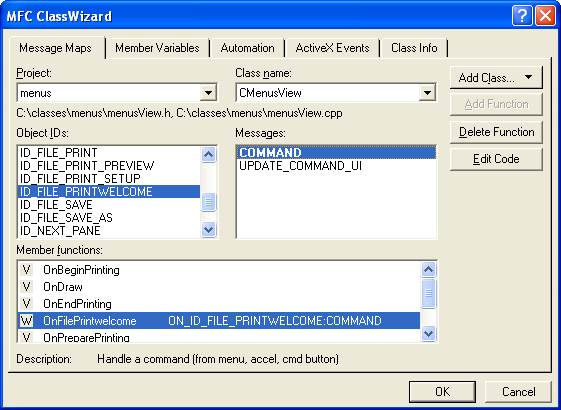Switch to the Member Variables tab
This screenshot has height=410, width=561.
point(157,48)
